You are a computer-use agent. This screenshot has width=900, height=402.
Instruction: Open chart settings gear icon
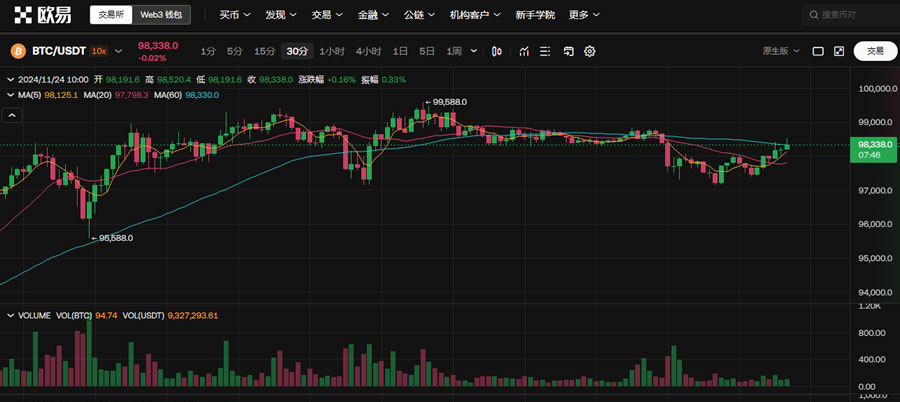(590, 51)
